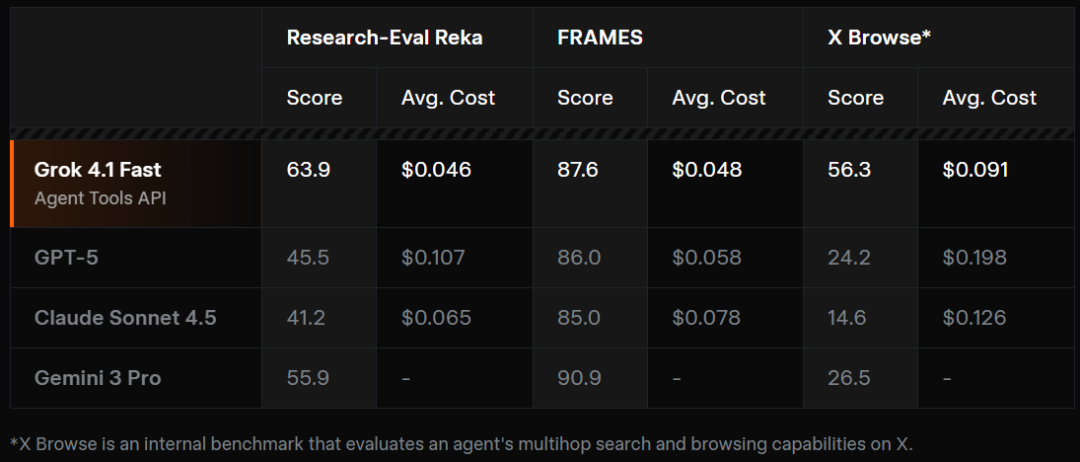Click the $0.046 average cost cell
Screen dimensions: 1080x462
(x=436, y=170)
